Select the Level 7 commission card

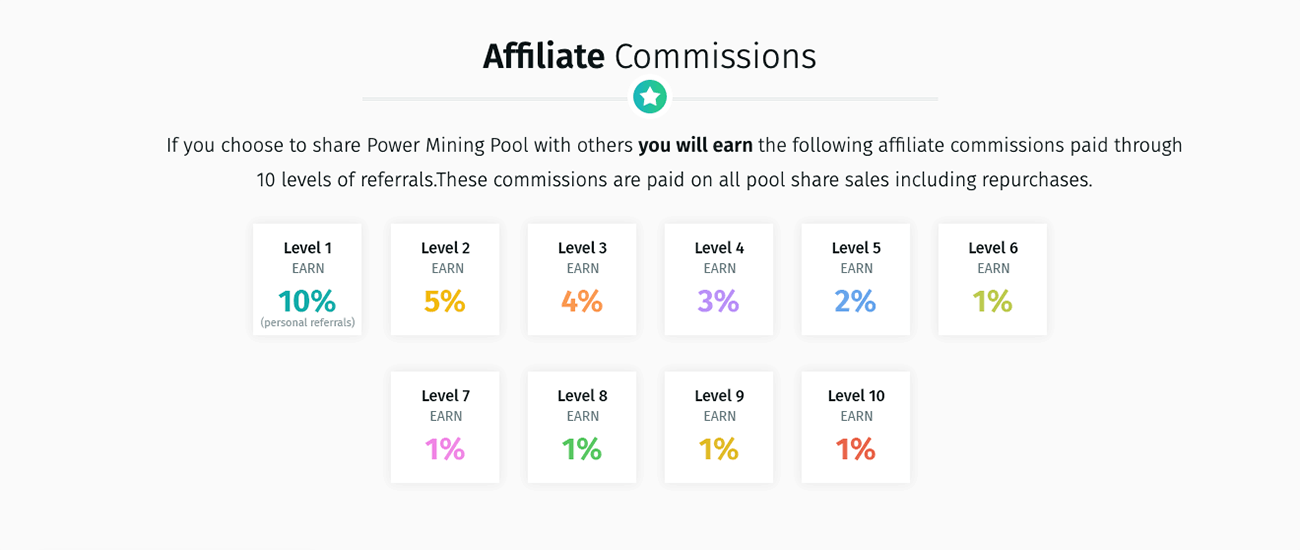tap(445, 427)
